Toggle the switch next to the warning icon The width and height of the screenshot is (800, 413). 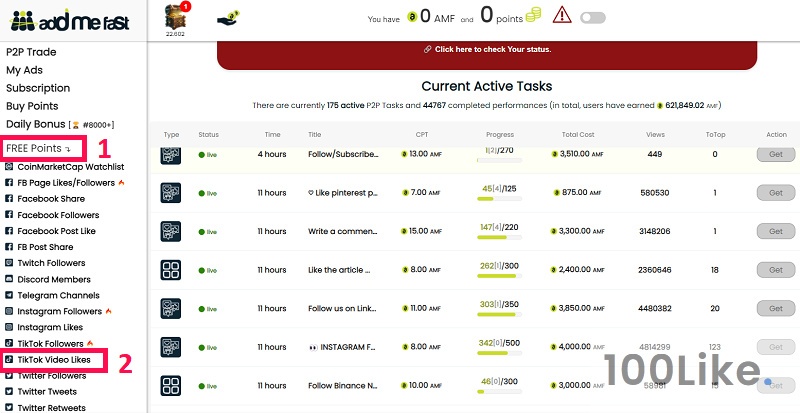click(593, 17)
